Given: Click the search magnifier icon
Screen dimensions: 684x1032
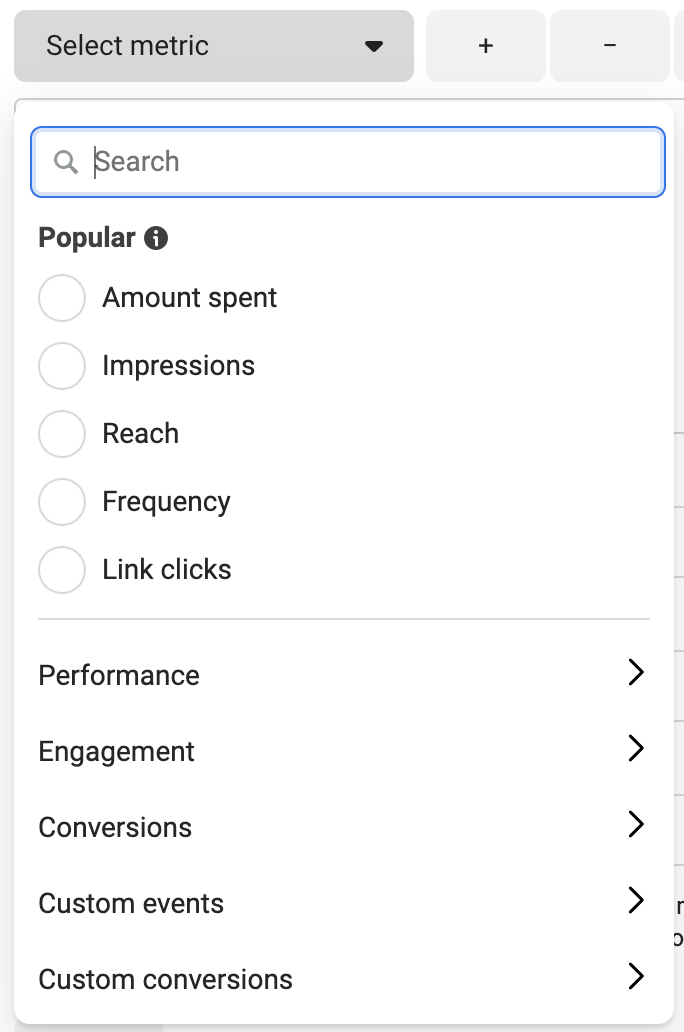Looking at the screenshot, I should point(66,161).
